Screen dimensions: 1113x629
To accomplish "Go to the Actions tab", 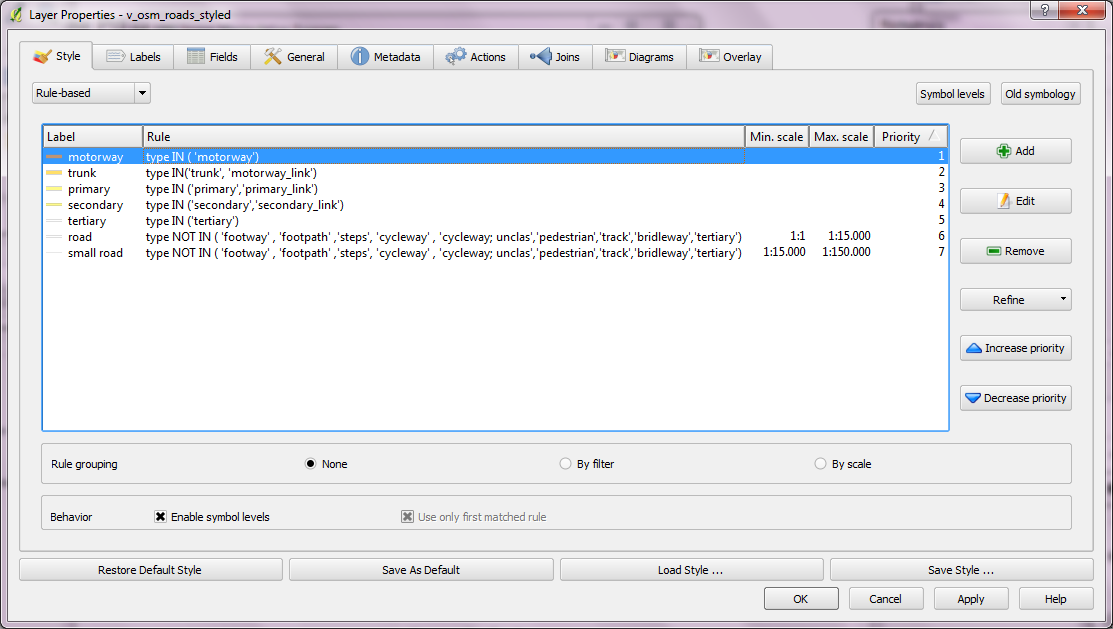I will (x=476, y=57).
